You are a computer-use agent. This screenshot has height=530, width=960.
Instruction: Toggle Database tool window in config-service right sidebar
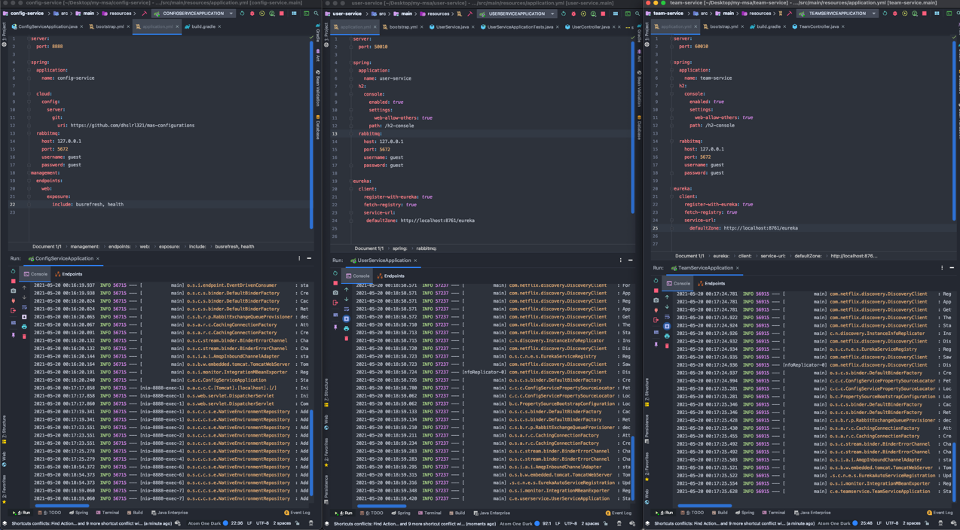(318, 127)
